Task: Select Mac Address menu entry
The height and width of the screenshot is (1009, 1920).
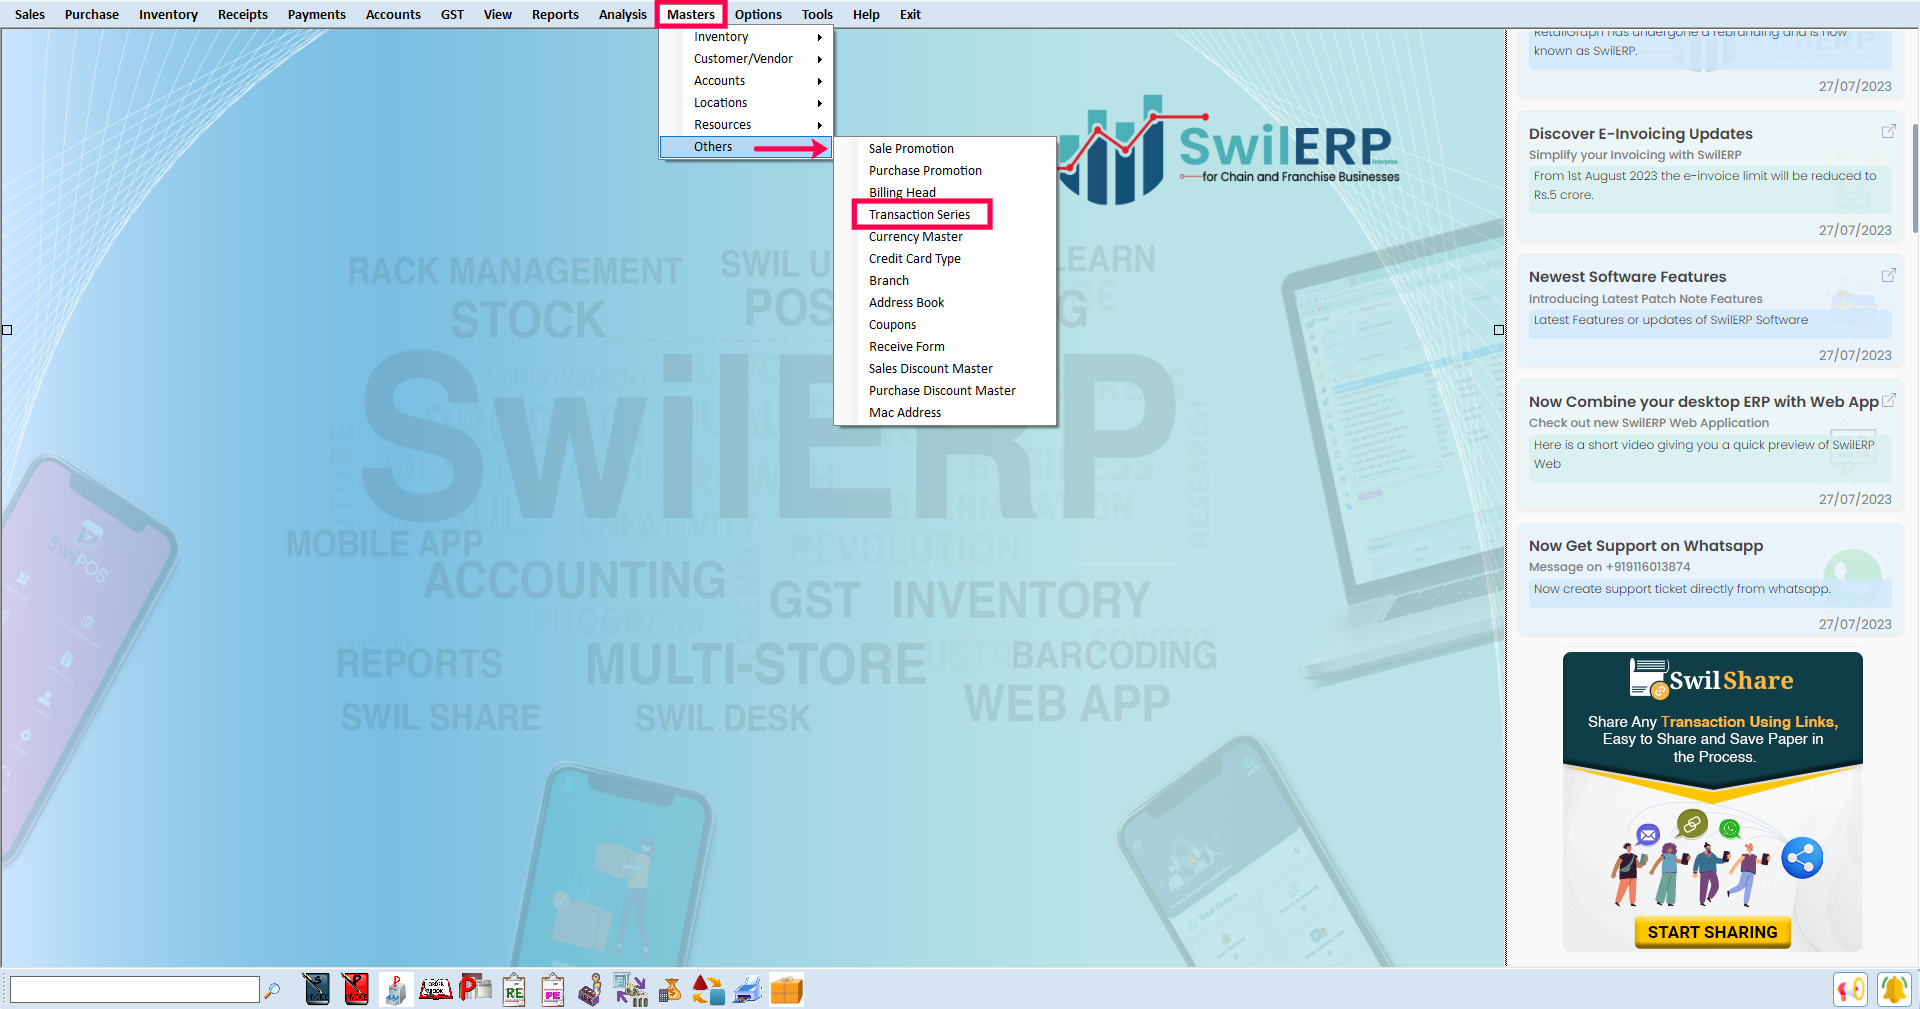Action: 945,413
